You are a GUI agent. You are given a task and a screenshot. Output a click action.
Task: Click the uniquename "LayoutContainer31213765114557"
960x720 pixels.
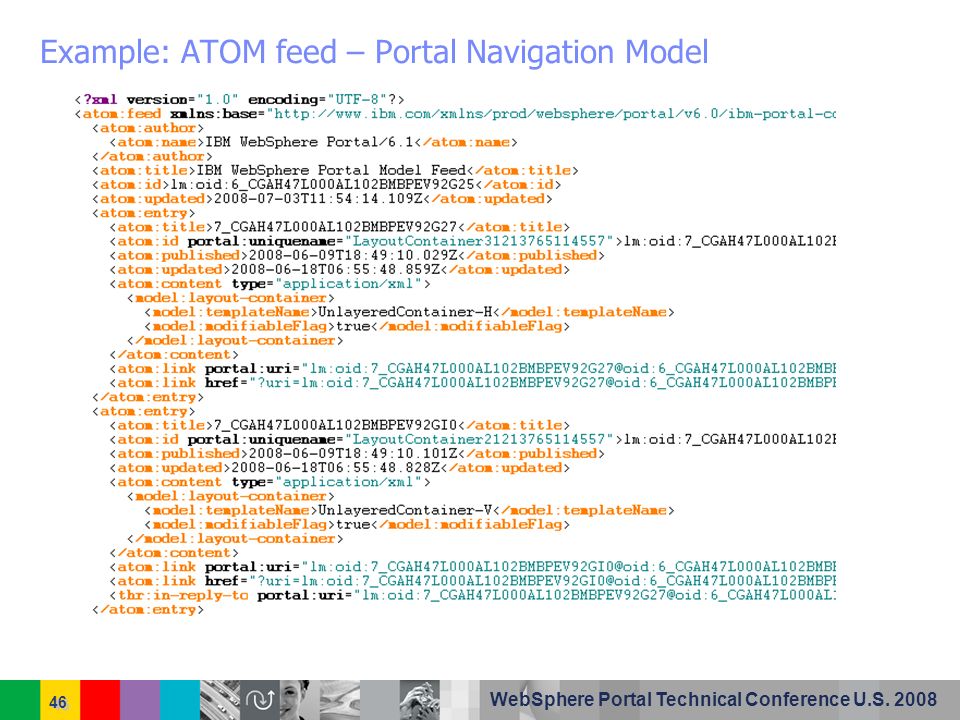click(479, 241)
